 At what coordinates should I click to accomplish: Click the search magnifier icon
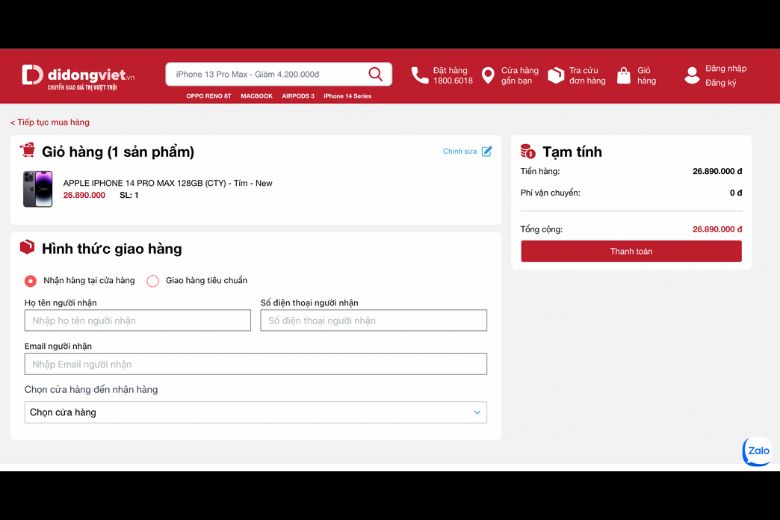point(376,74)
